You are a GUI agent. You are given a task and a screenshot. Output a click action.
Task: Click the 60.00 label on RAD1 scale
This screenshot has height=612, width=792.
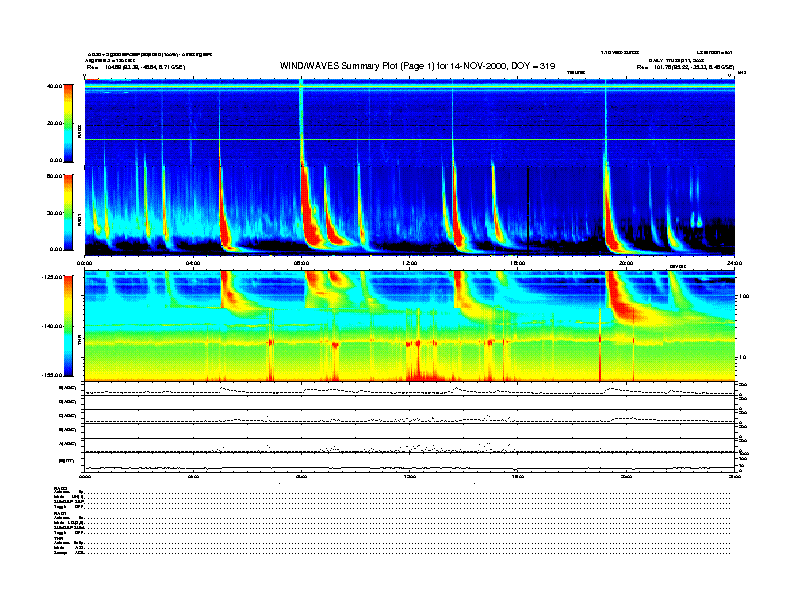tap(54, 176)
